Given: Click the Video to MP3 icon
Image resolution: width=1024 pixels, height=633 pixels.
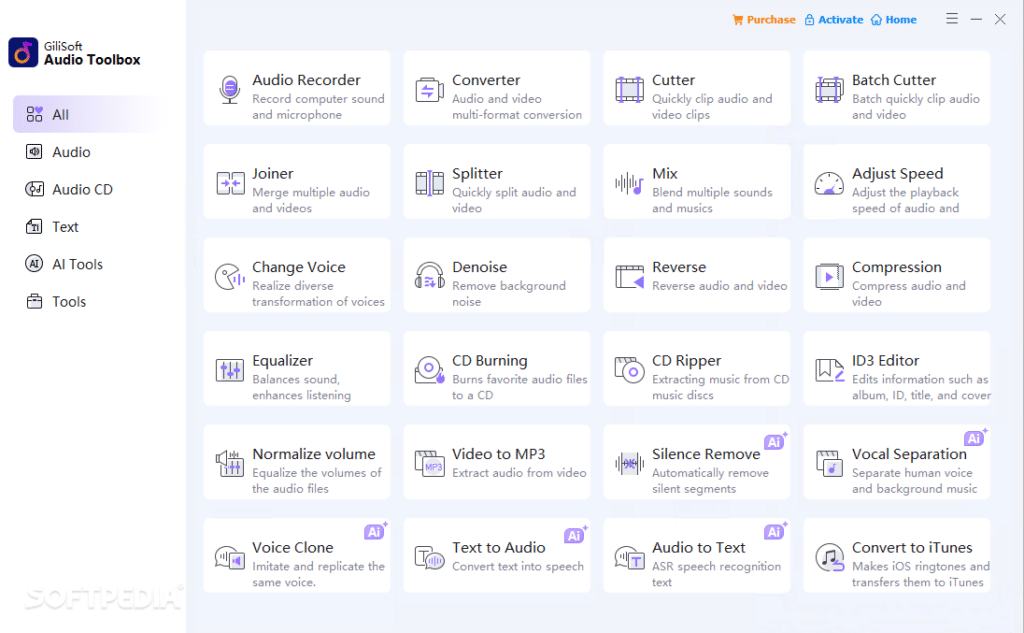Looking at the screenshot, I should coord(429,463).
